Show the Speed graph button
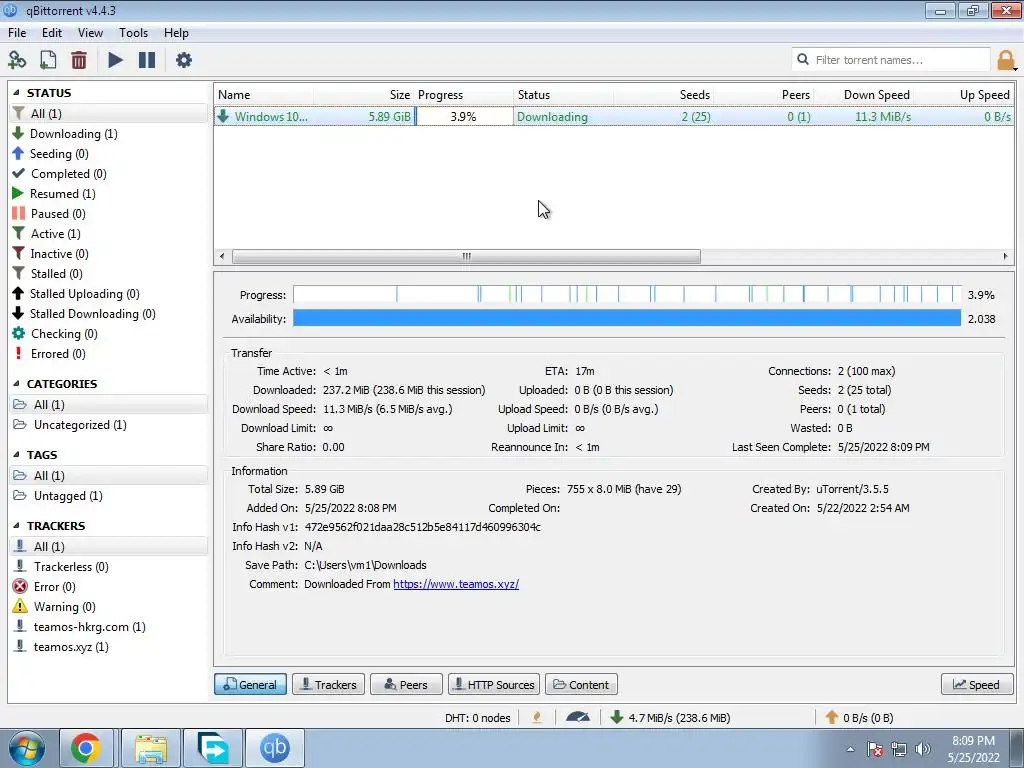Image resolution: width=1024 pixels, height=768 pixels. pos(976,684)
